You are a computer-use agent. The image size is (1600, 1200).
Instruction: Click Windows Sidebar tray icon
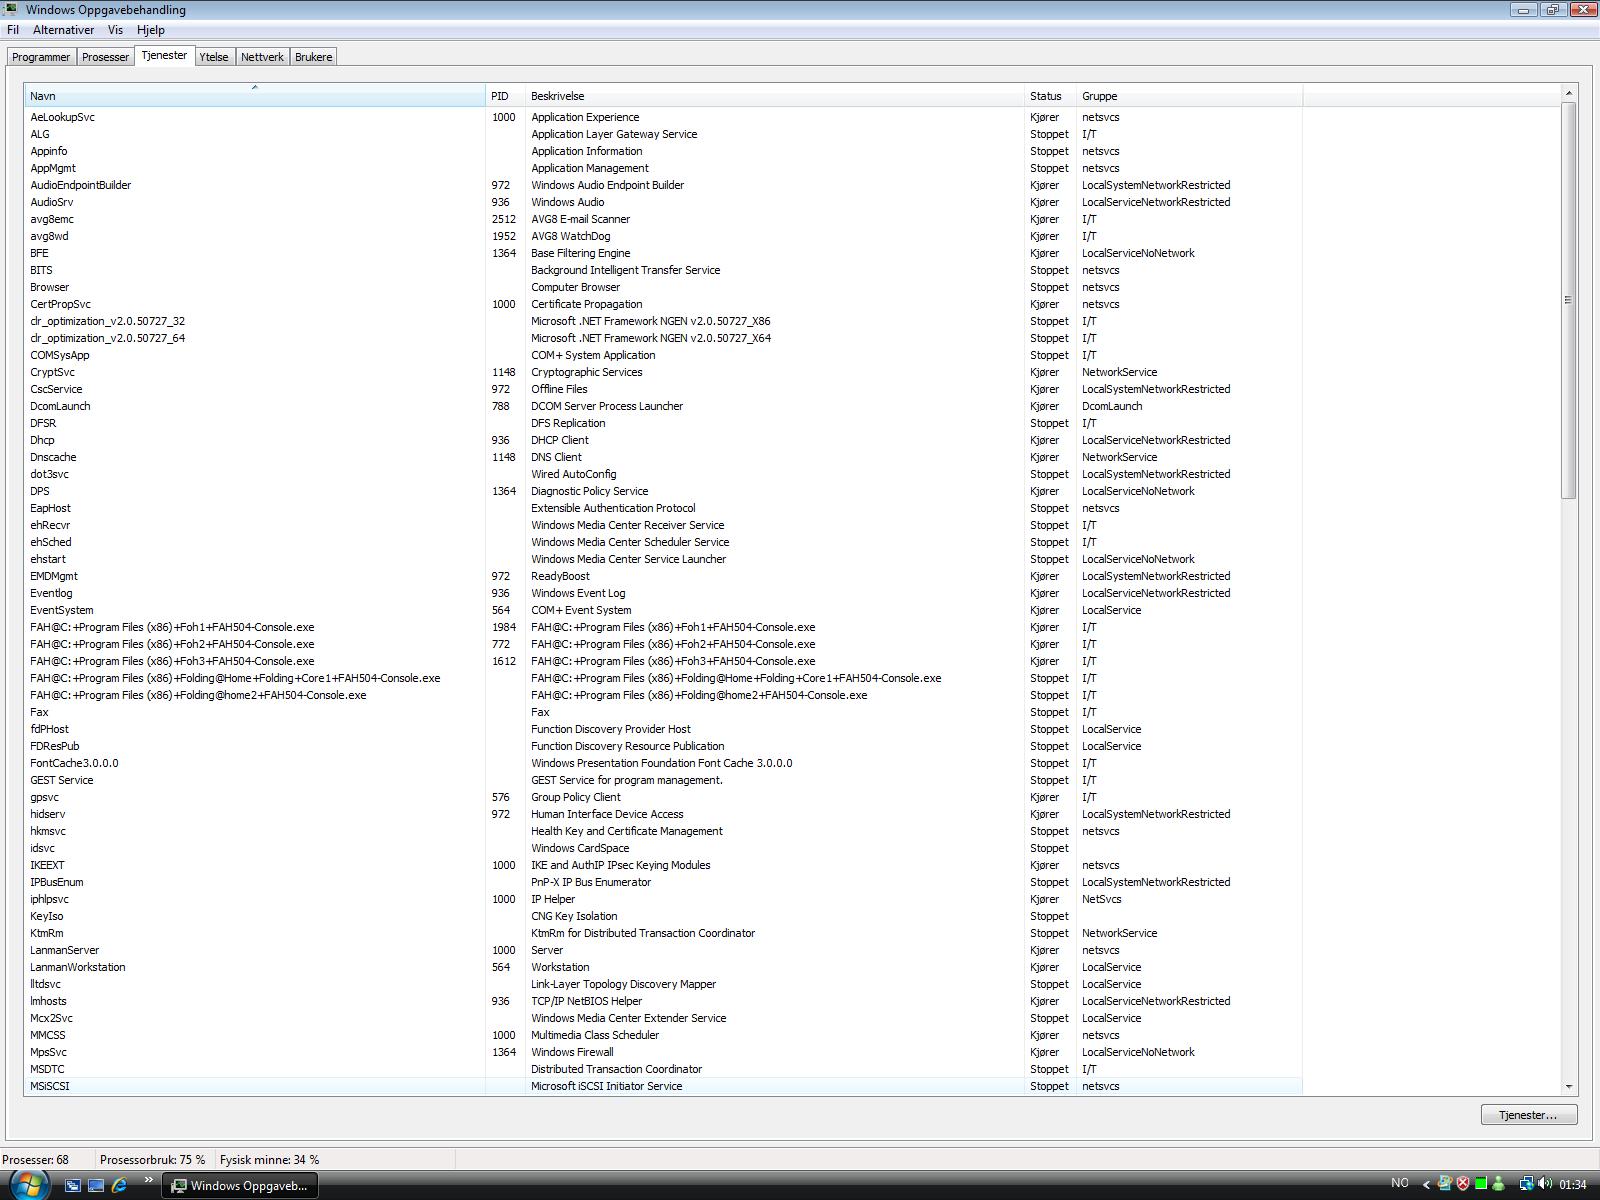1445,1183
